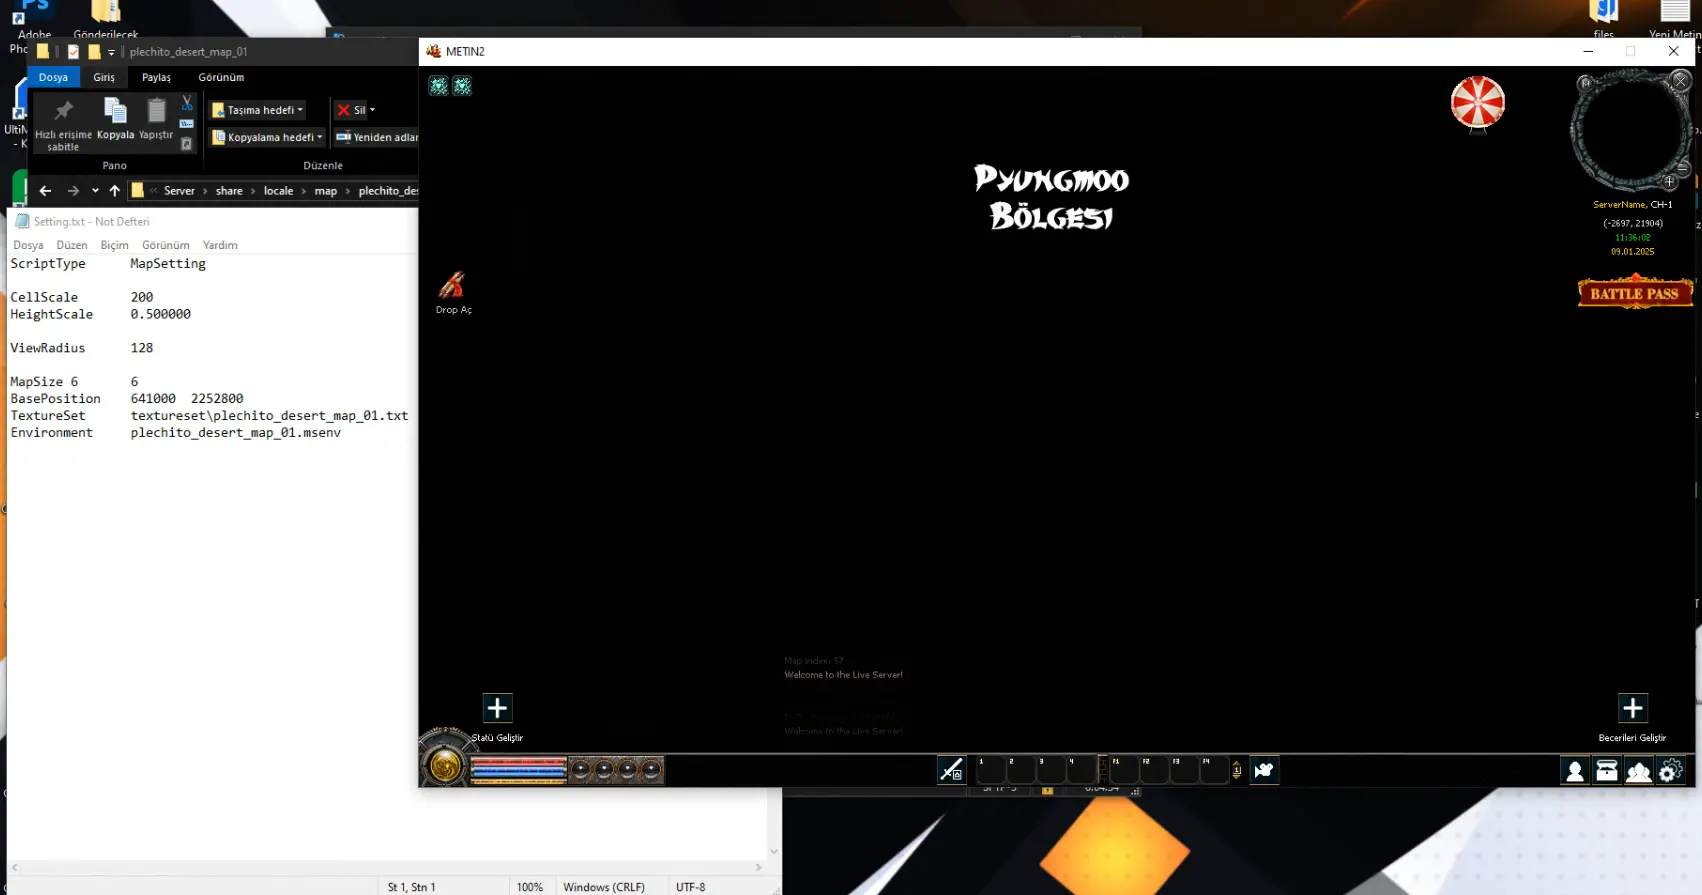
Task: Click the HP/SP gauge bars
Action: (x=518, y=770)
